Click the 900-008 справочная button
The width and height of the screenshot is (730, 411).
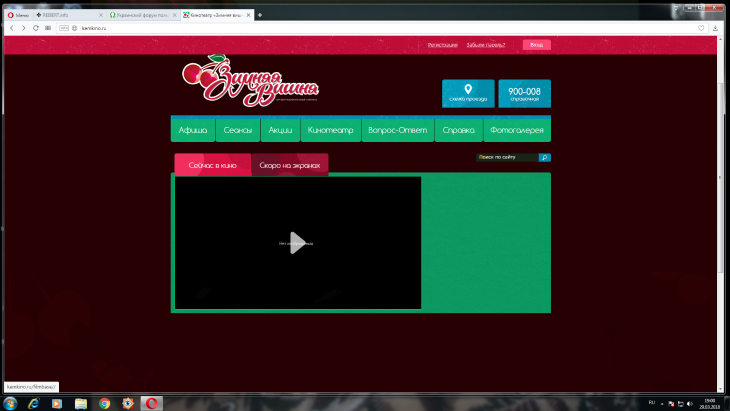point(525,94)
